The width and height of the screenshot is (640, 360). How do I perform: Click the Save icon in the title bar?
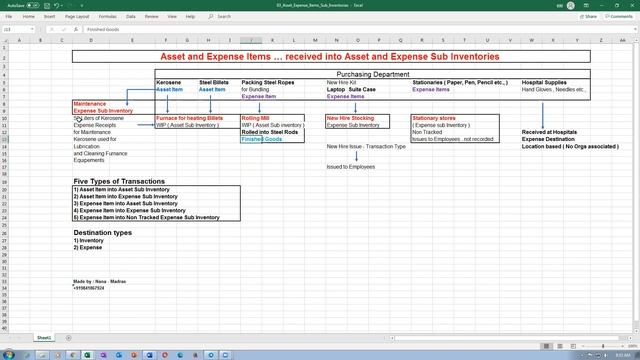(x=47, y=5)
